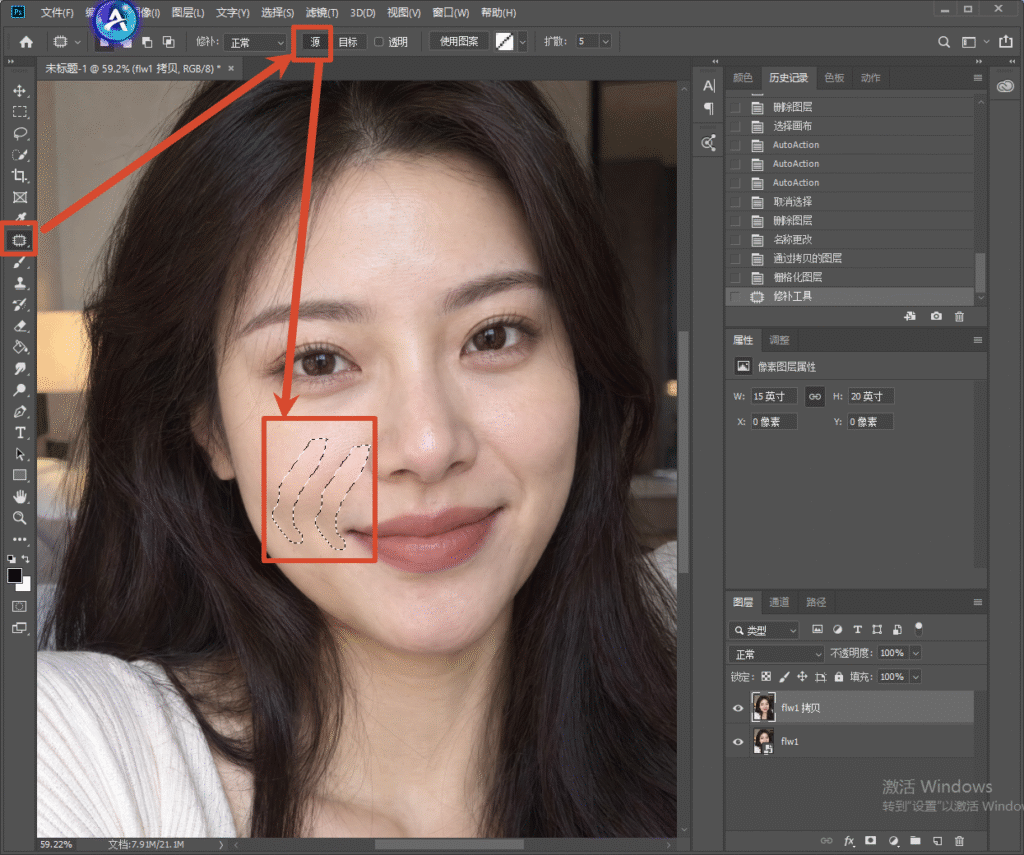Open the layer blend mode dropdown 正常
This screenshot has width=1024, height=855.
(776, 654)
